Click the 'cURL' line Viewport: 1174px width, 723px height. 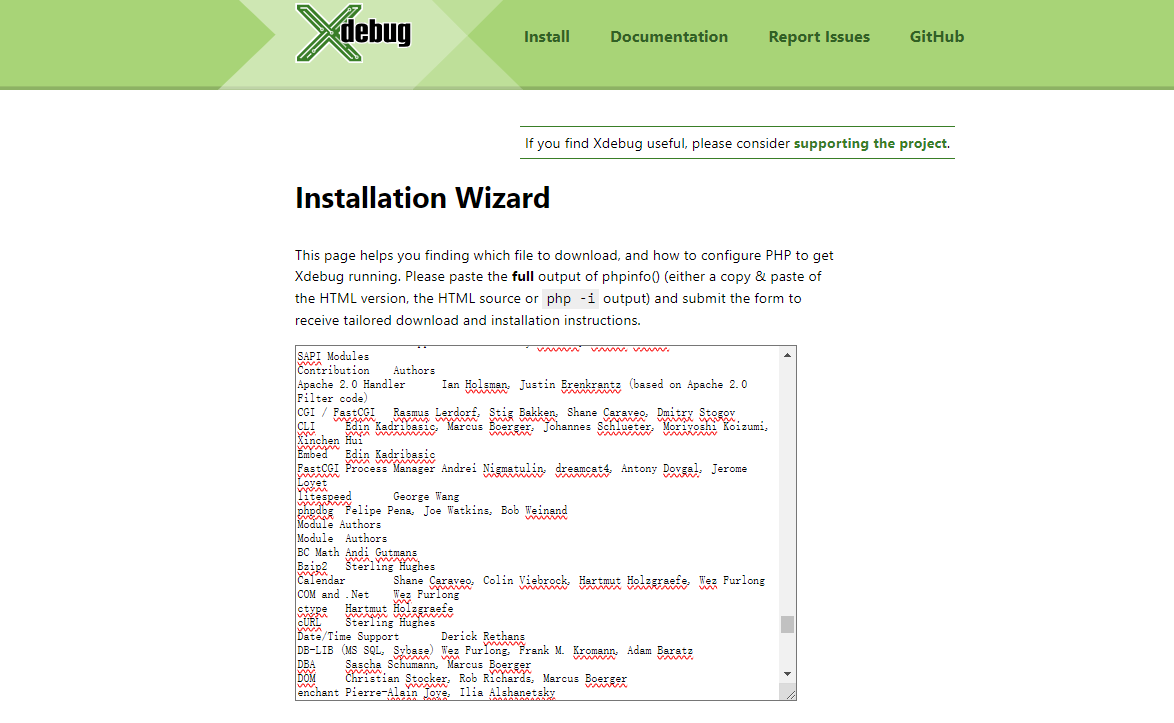click(366, 623)
